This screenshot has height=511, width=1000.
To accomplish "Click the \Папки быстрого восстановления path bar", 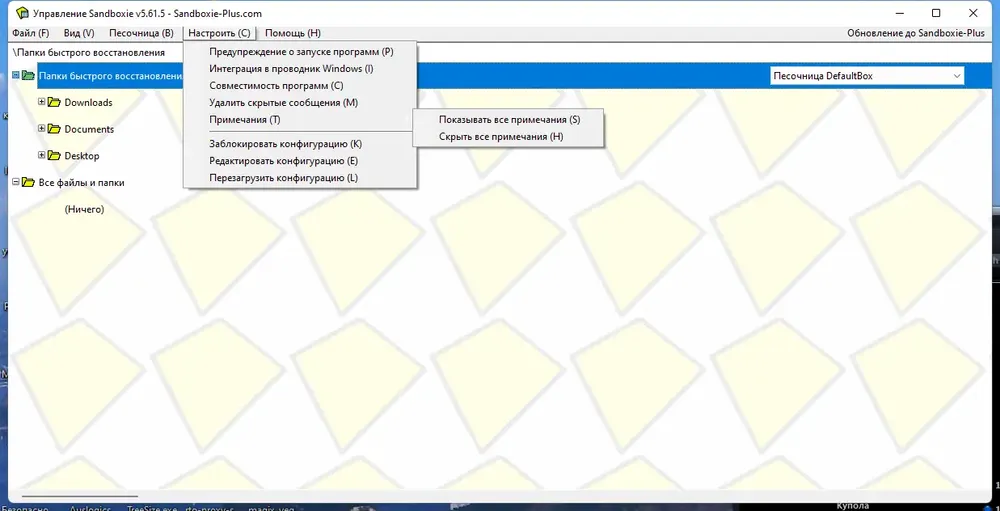I will [x=89, y=52].
